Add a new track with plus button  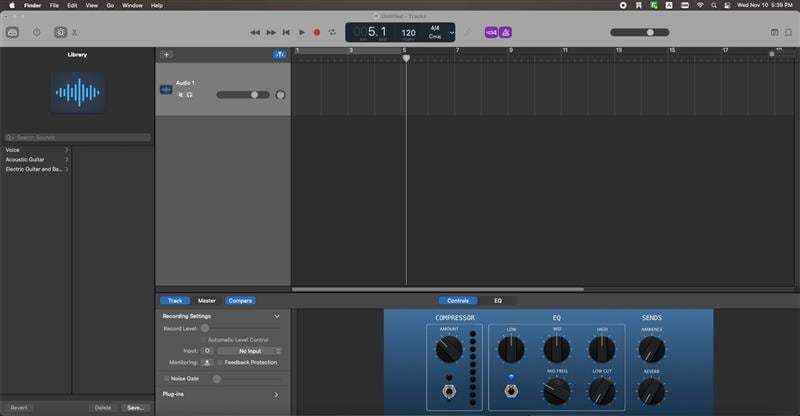166,55
